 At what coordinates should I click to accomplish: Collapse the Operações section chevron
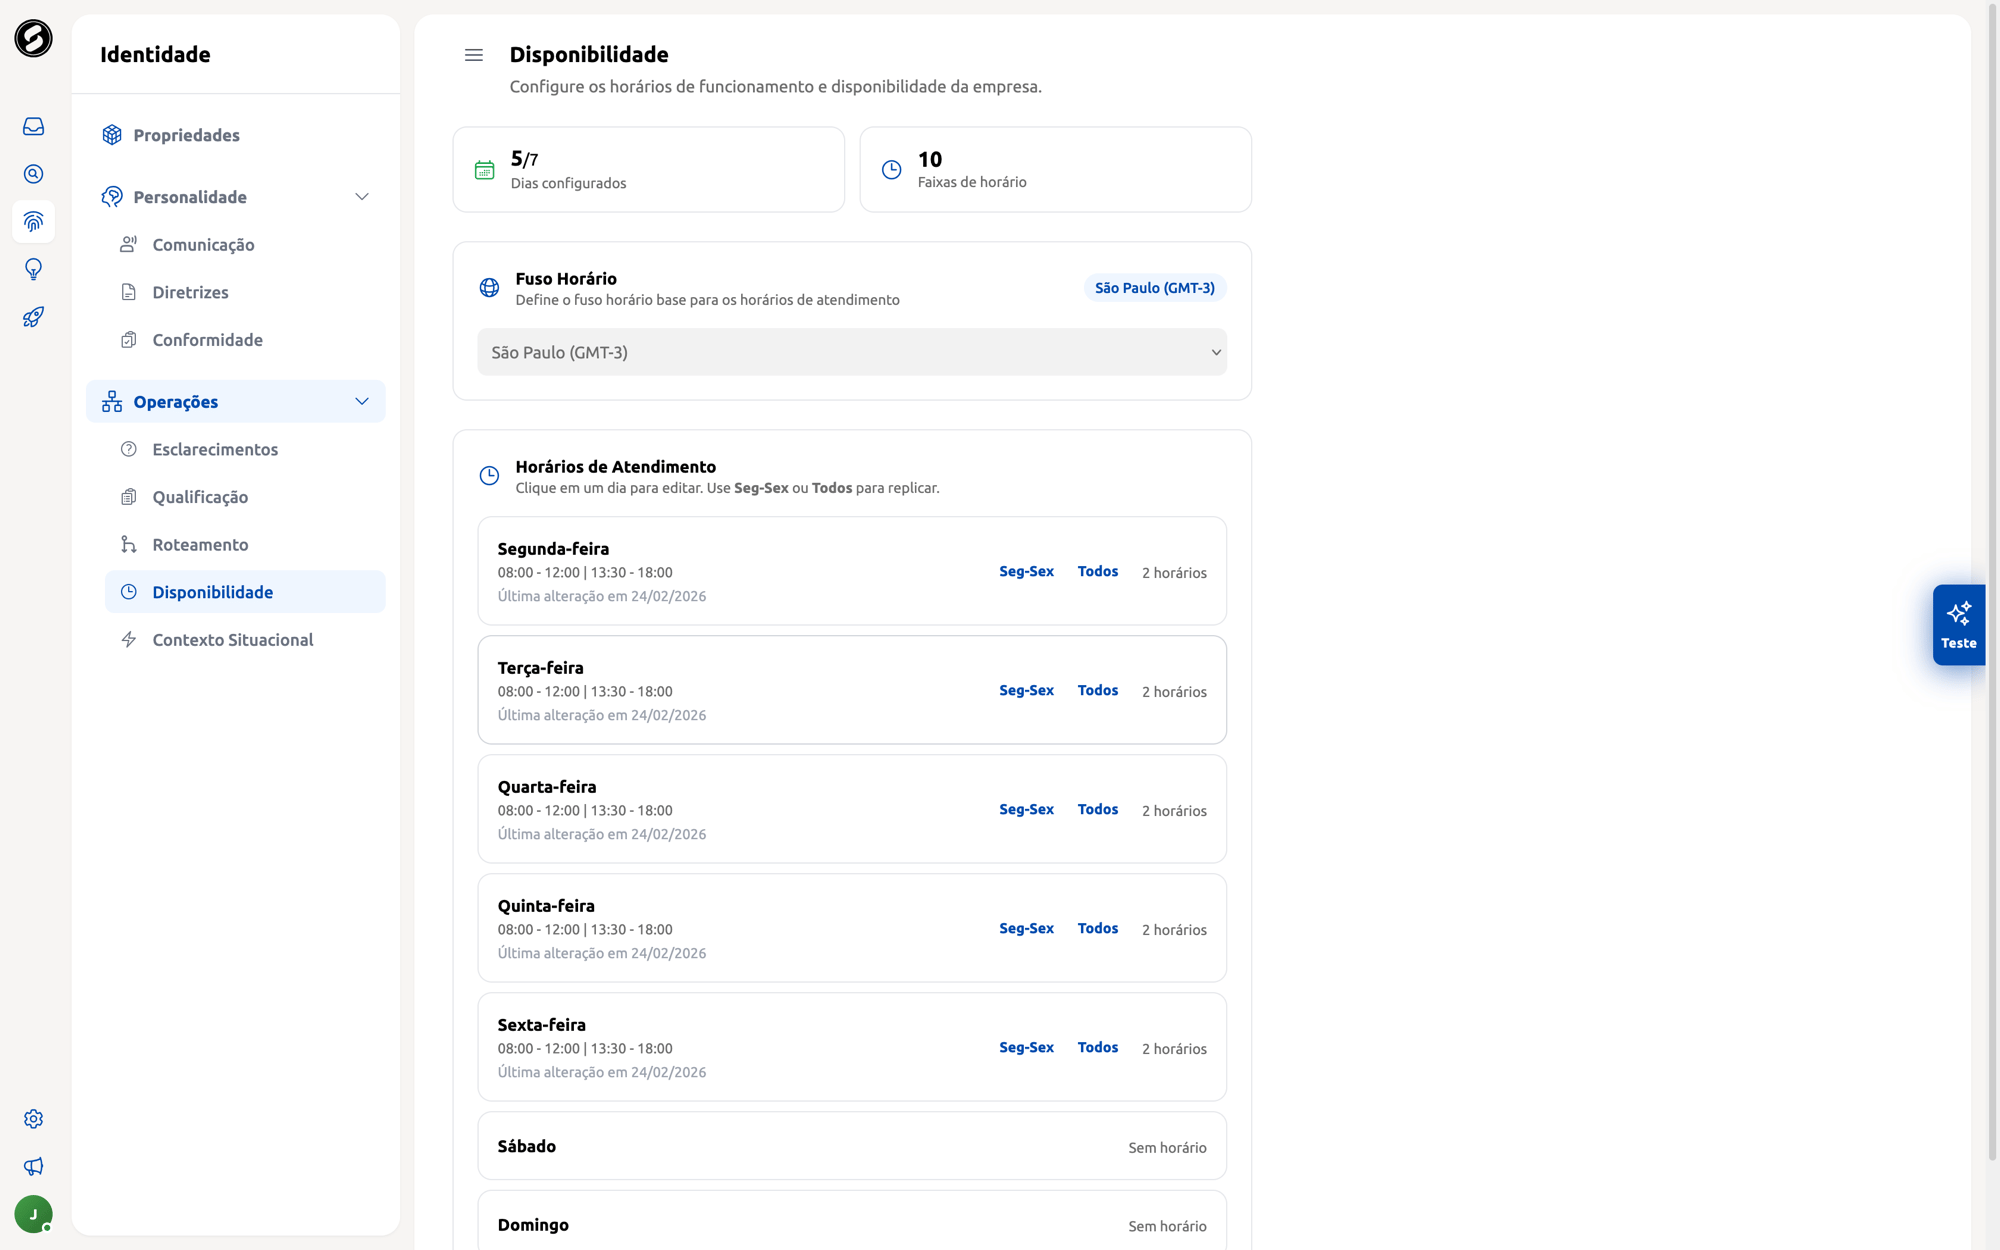pyautogui.click(x=362, y=401)
